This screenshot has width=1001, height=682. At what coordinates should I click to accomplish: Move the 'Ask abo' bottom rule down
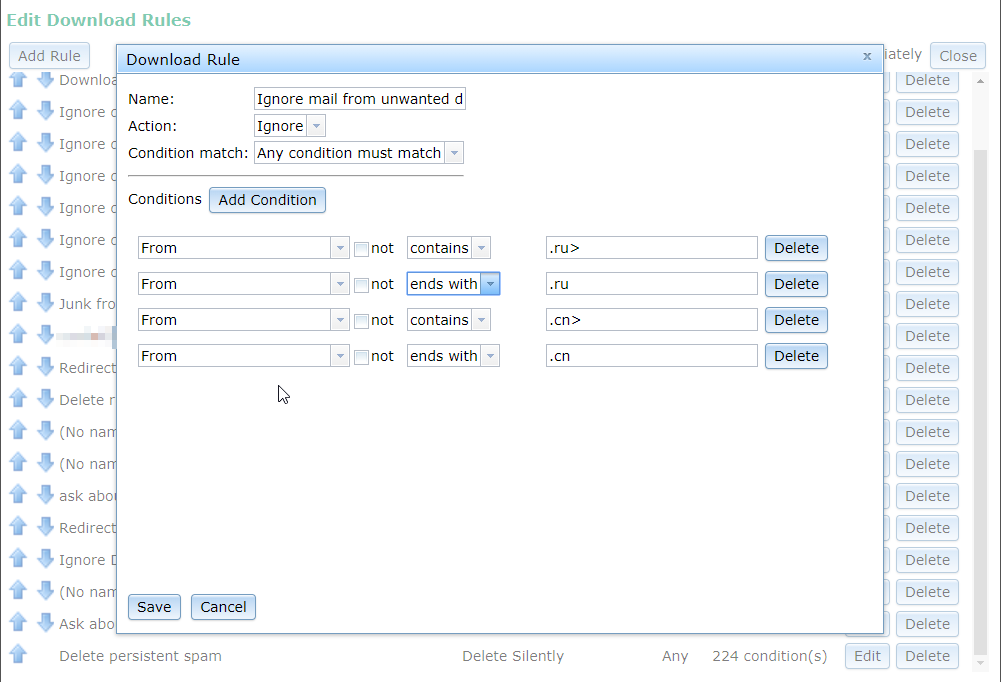click(x=45, y=623)
